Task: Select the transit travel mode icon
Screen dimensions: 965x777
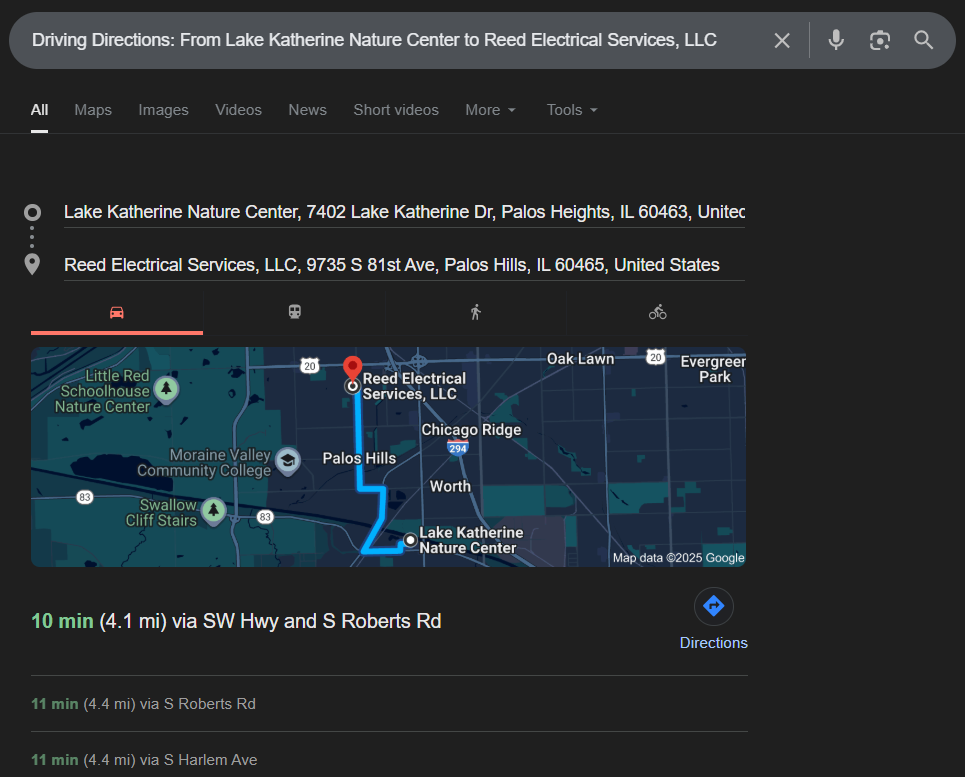Action: coord(295,312)
